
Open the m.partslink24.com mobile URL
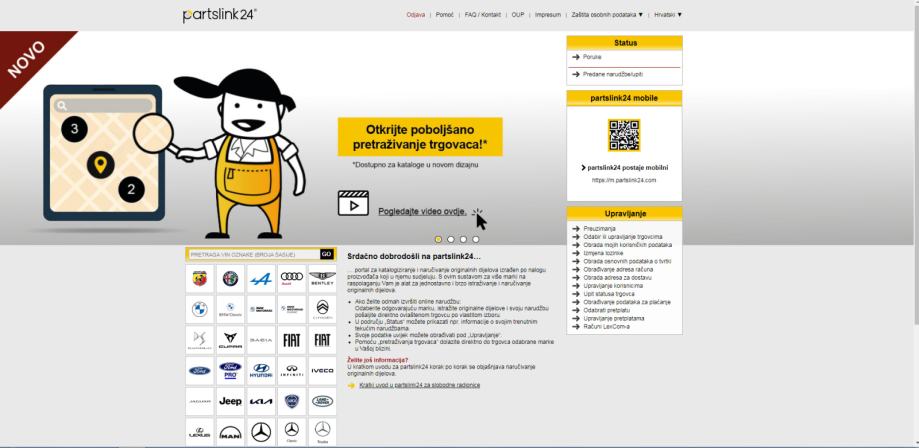coord(624,180)
